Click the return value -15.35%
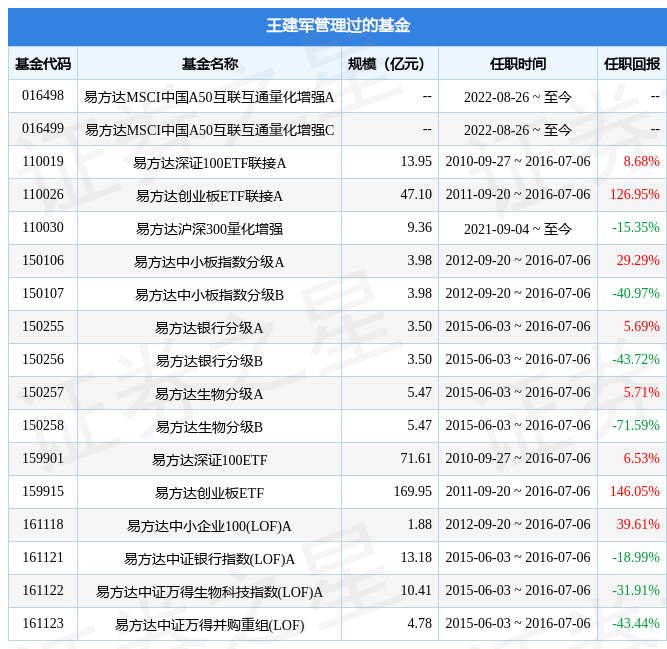The image size is (667, 649). click(x=636, y=227)
